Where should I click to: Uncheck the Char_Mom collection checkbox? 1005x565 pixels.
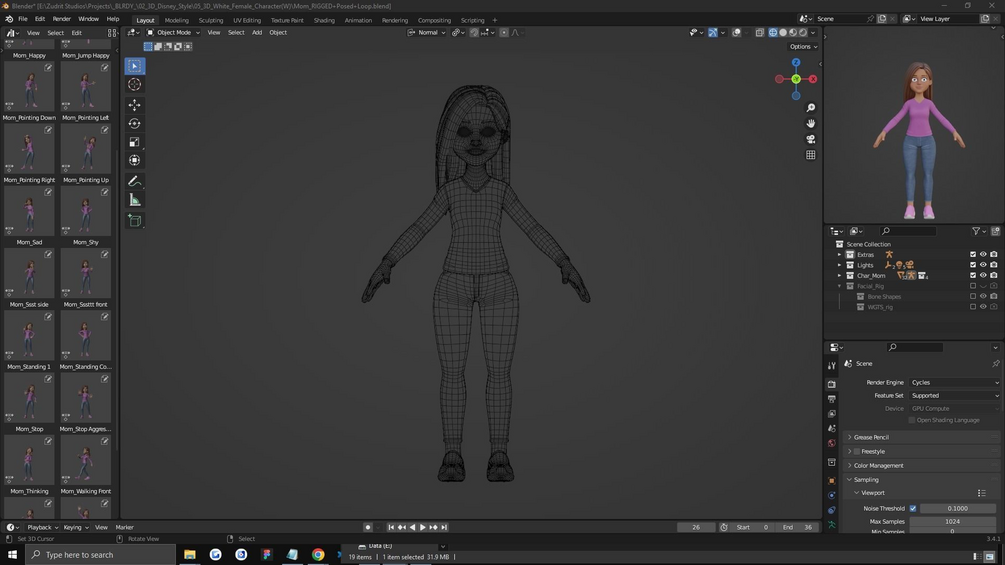click(973, 275)
